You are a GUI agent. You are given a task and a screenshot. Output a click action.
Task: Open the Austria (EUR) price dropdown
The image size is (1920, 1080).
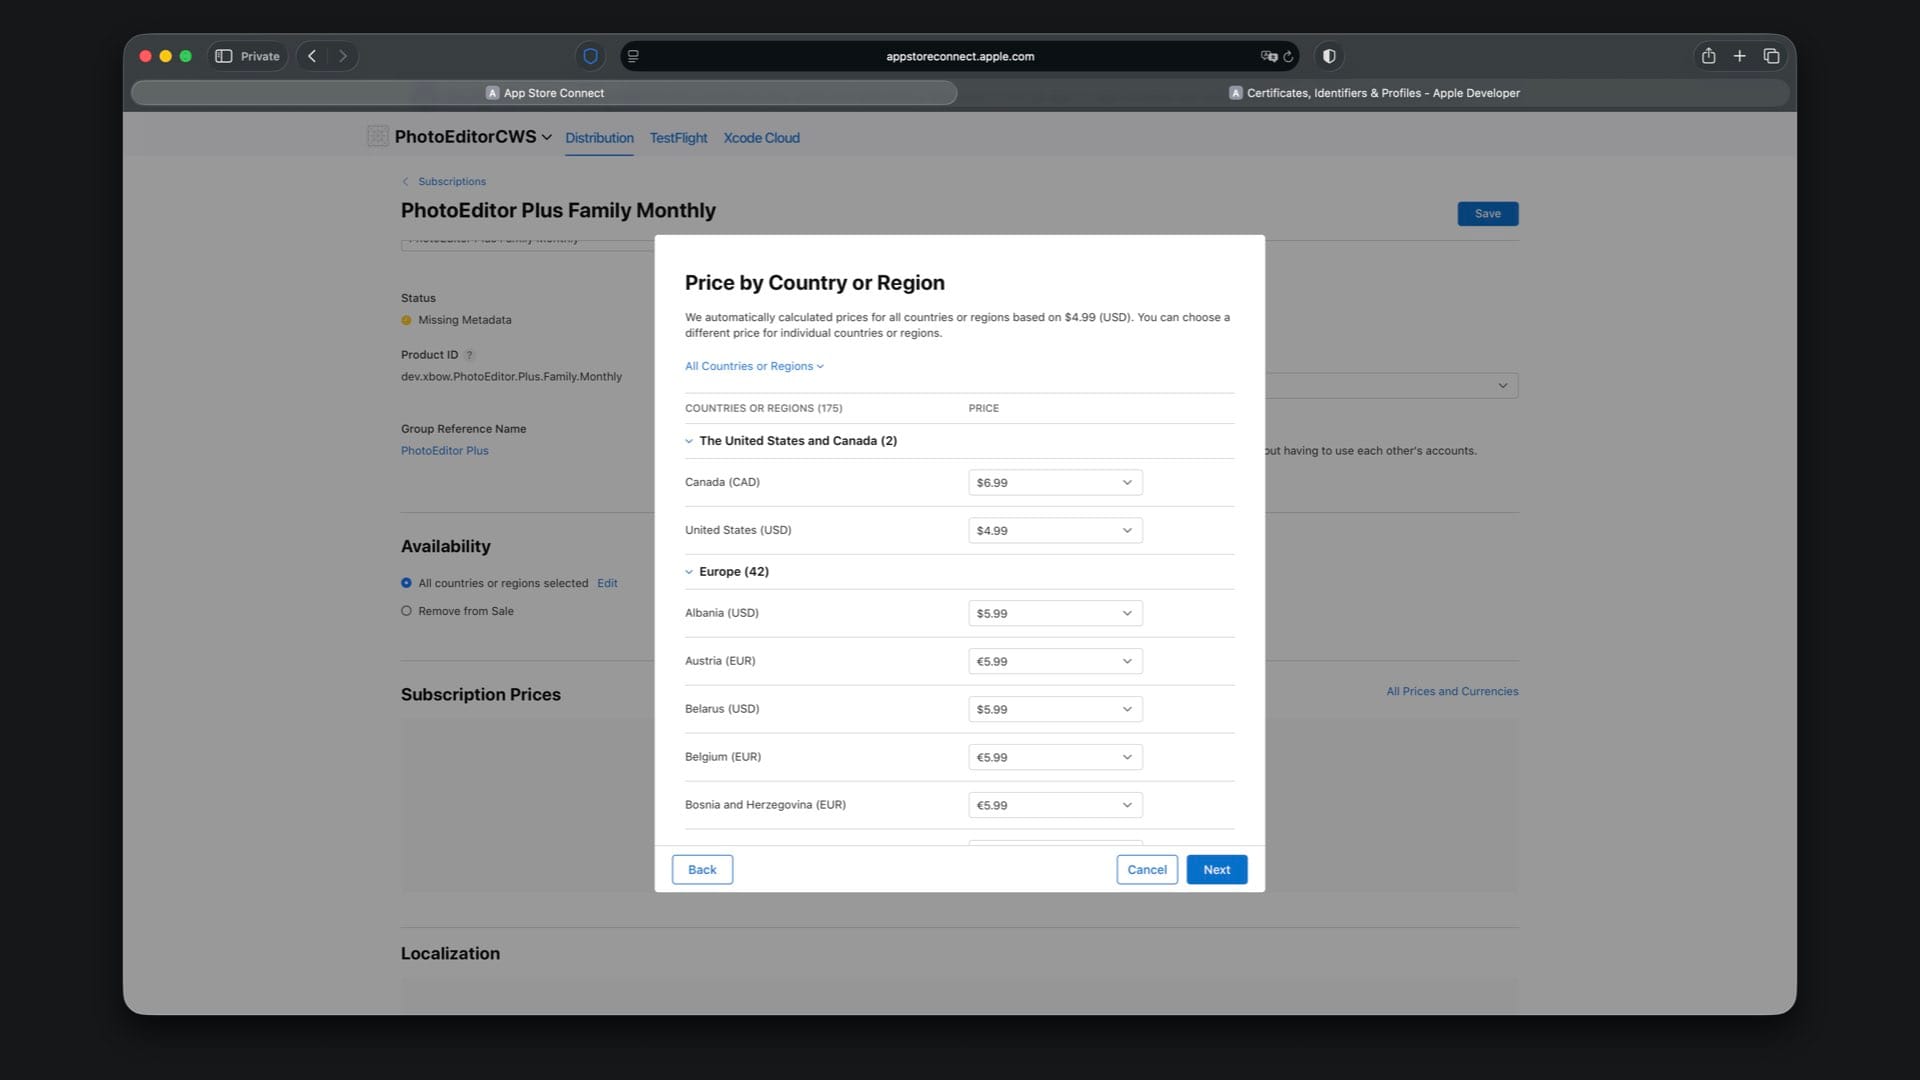click(x=1054, y=661)
